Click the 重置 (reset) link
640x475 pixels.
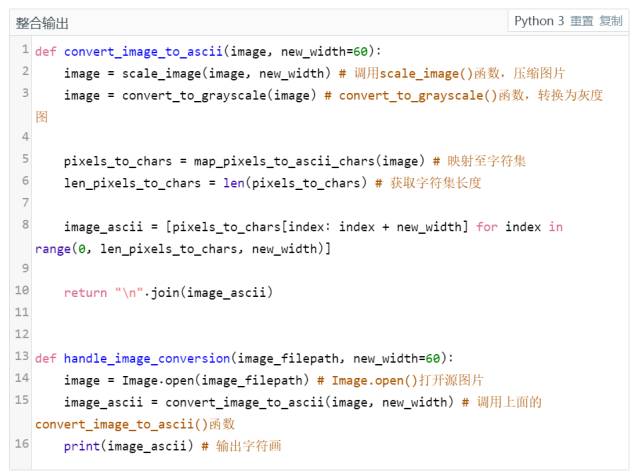582,21
